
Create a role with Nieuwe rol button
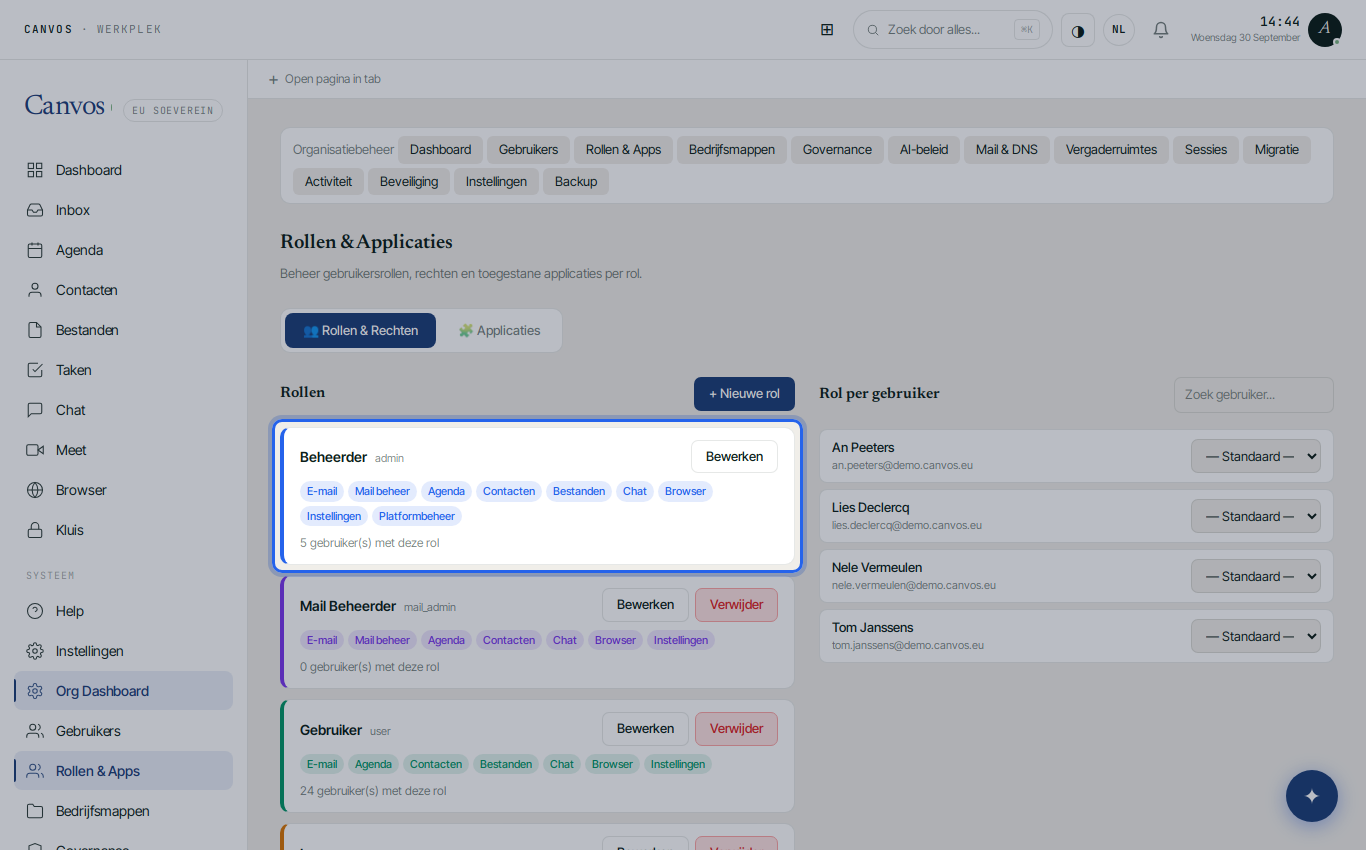744,394
